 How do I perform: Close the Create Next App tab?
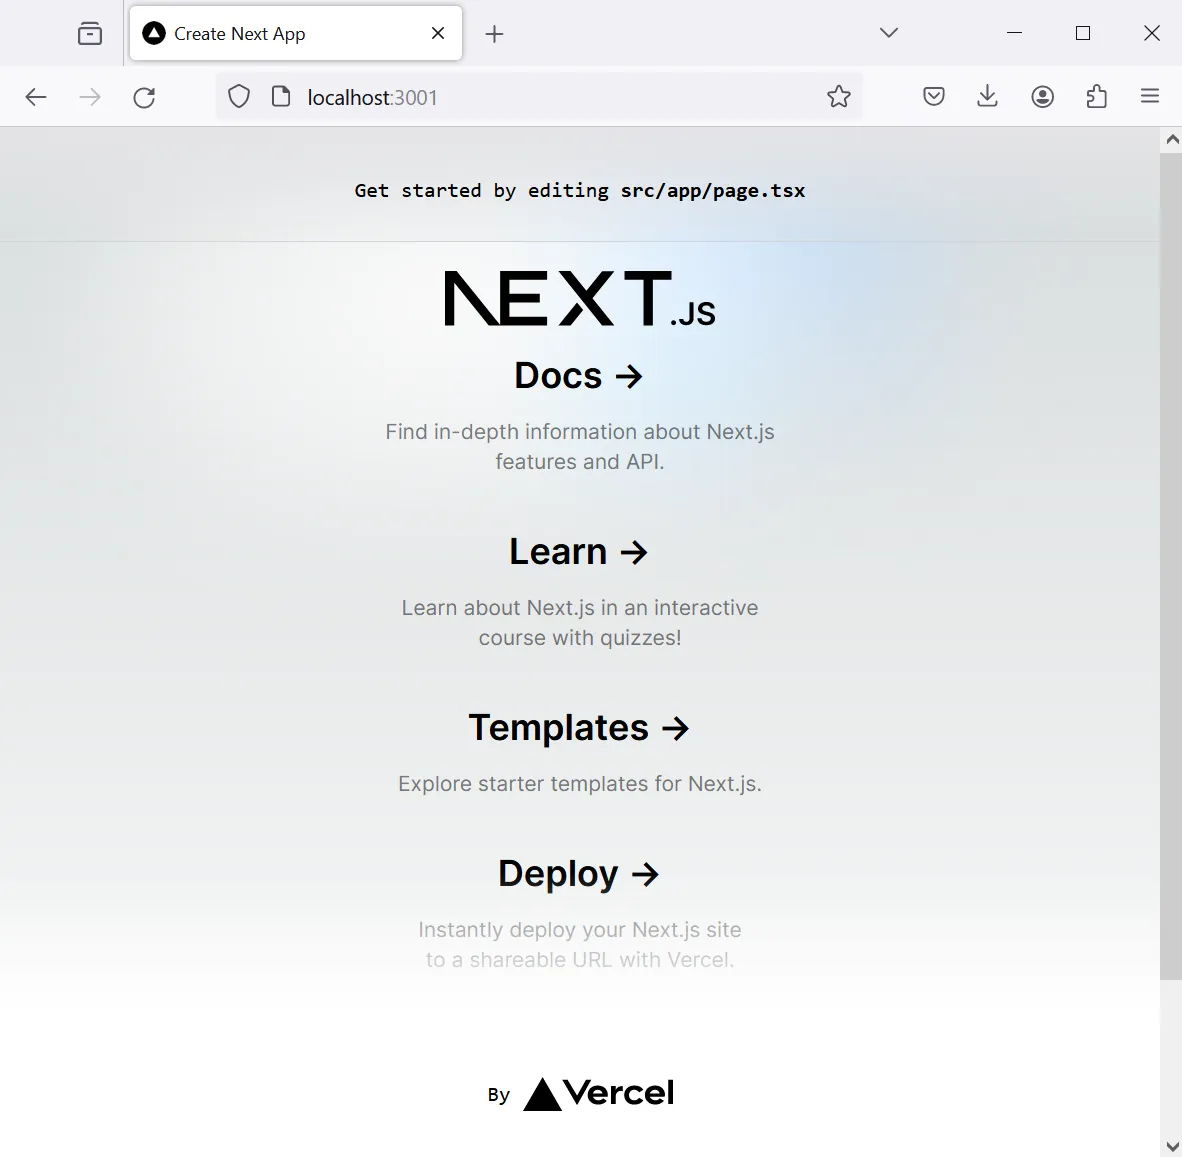click(438, 33)
